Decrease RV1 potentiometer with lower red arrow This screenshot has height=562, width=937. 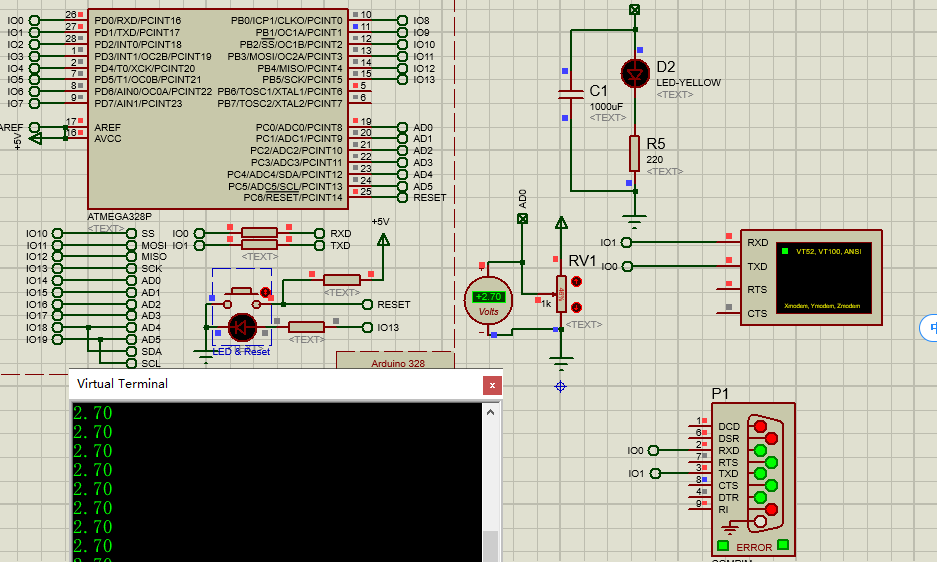click(x=576, y=307)
